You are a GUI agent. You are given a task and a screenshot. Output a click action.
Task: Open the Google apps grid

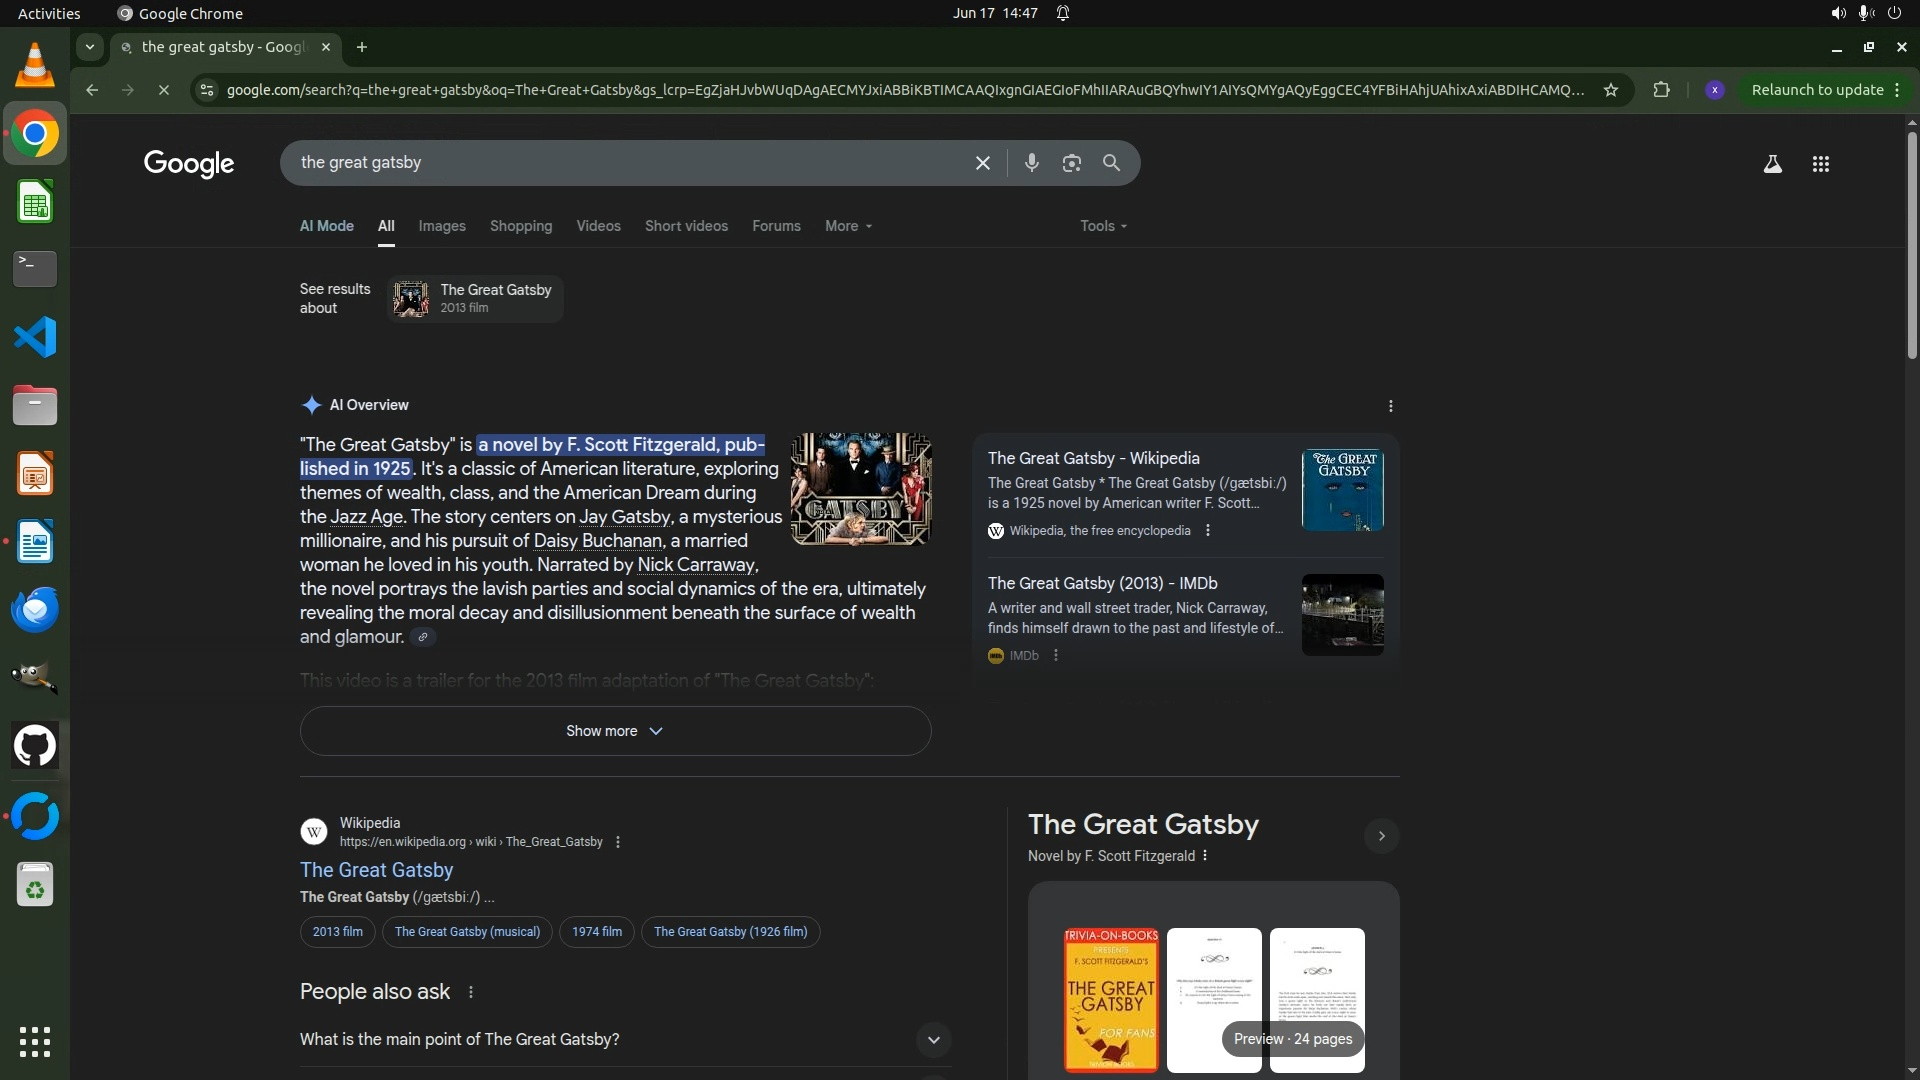tap(1820, 164)
